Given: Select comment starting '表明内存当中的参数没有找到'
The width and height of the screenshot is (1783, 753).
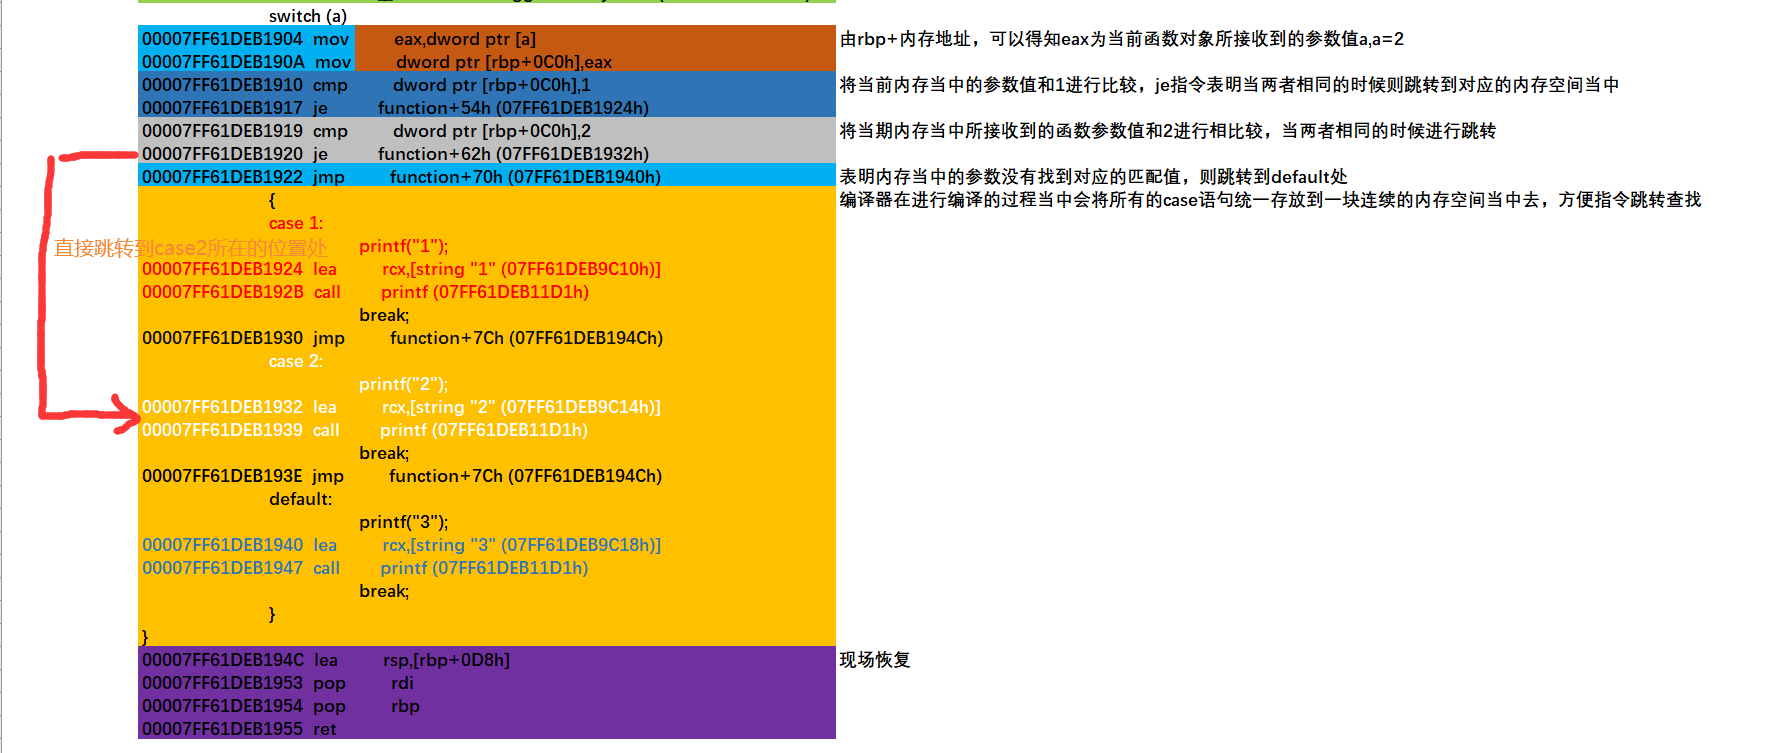Looking at the screenshot, I should pyautogui.click(x=1093, y=177).
